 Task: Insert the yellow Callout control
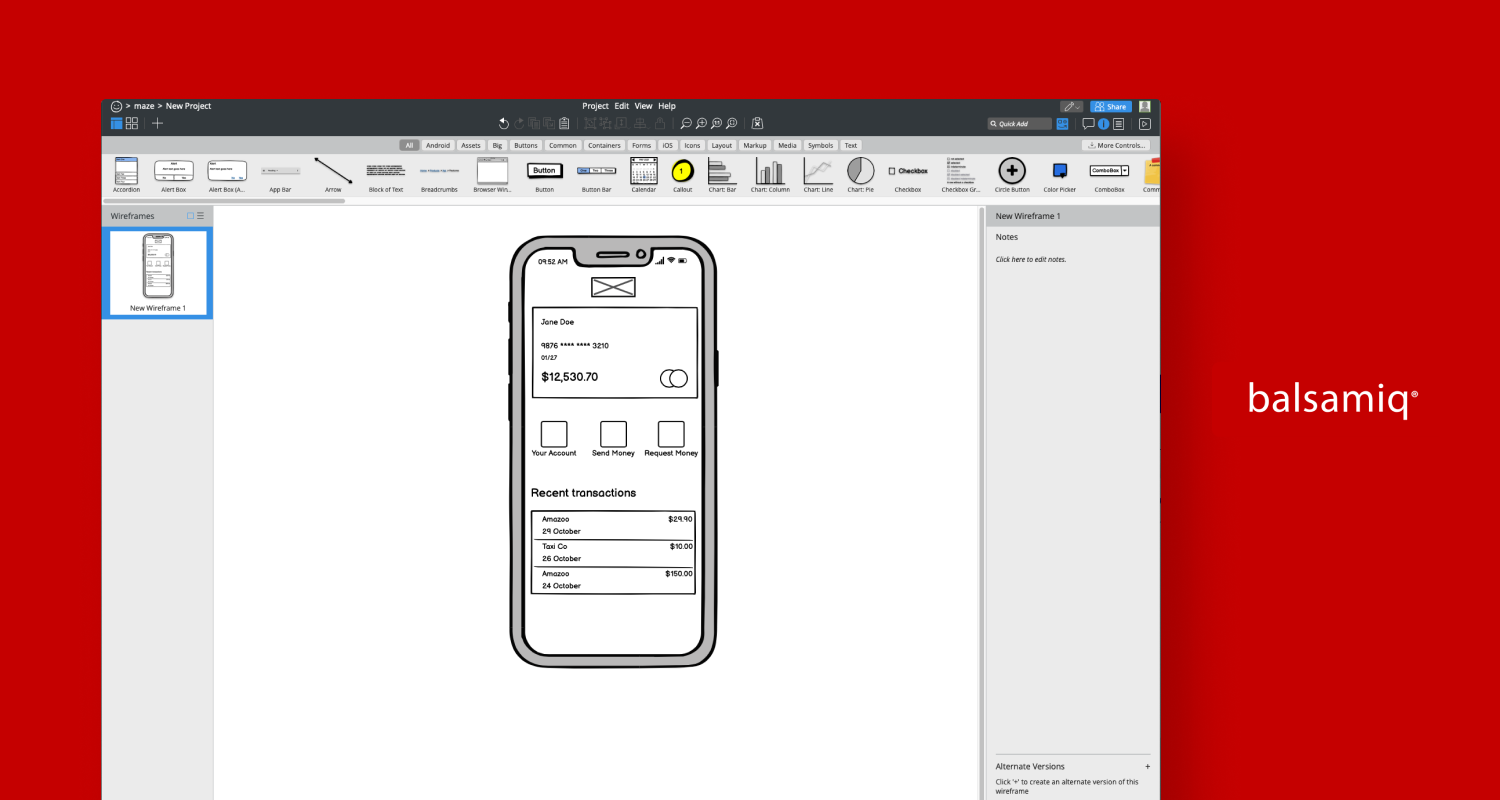pos(682,175)
